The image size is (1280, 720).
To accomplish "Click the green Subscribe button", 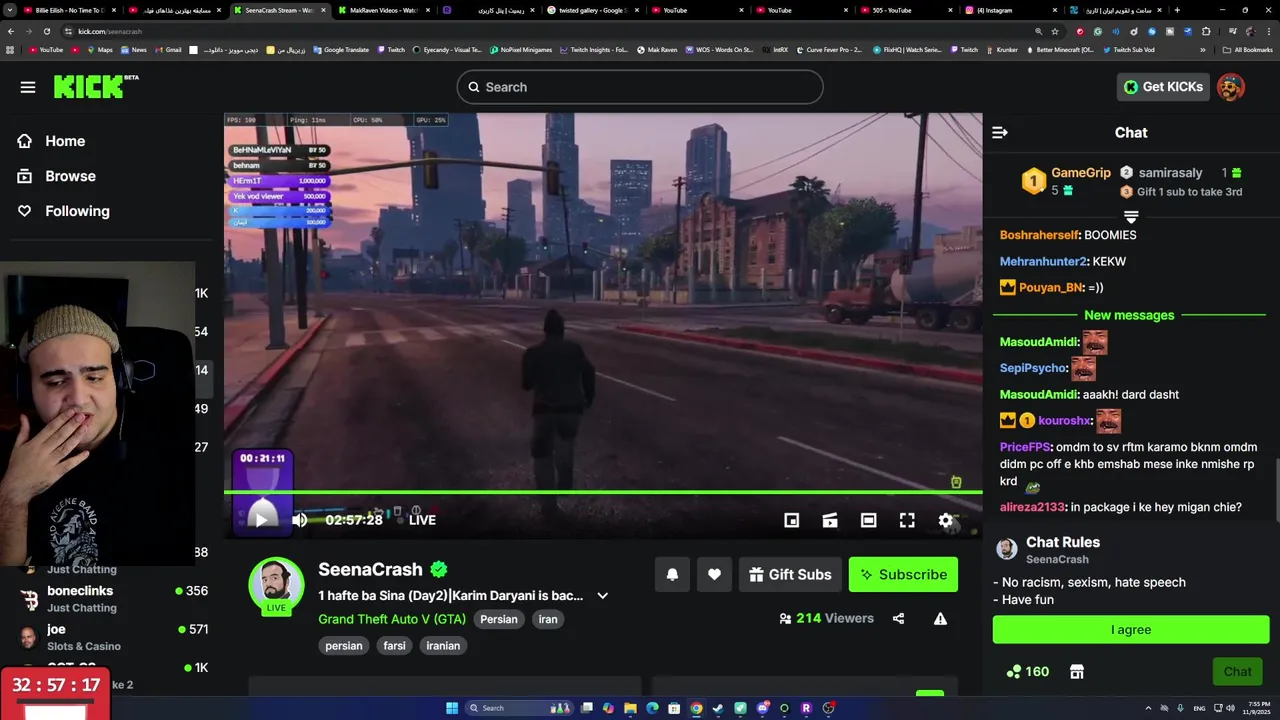I will click(903, 574).
